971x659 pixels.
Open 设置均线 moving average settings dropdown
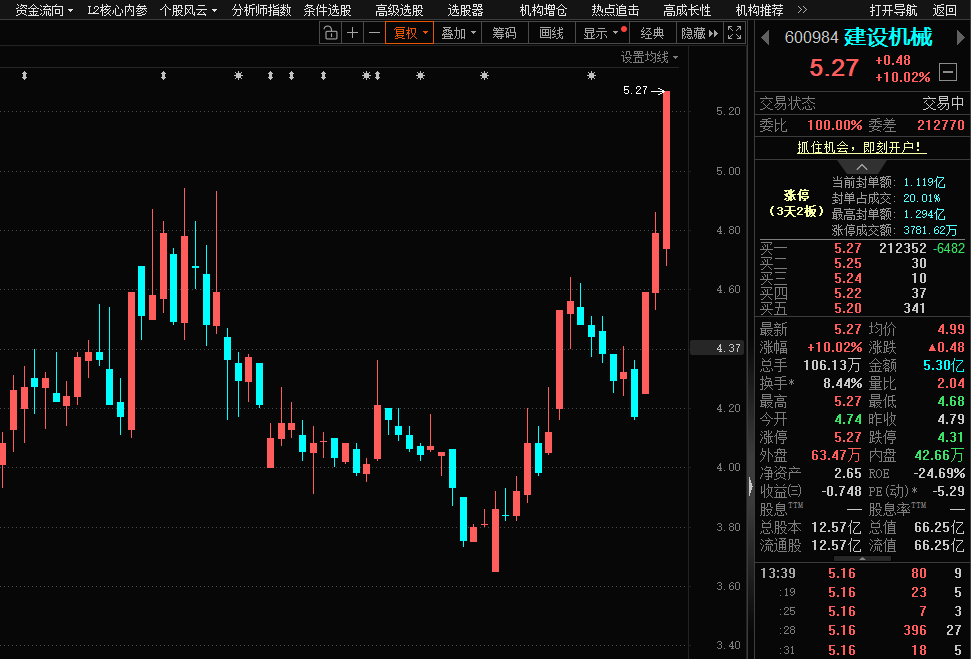[x=649, y=57]
